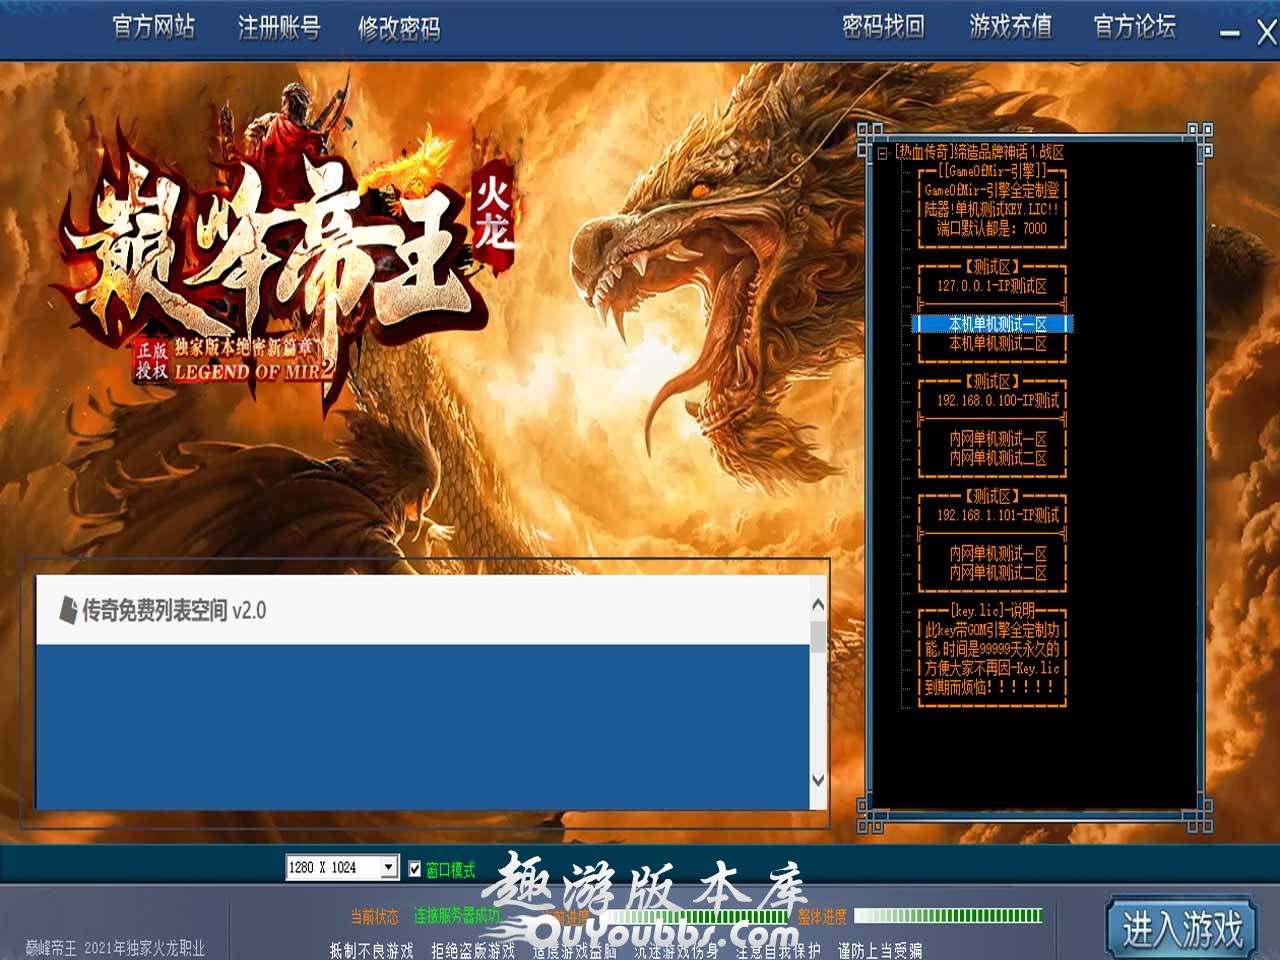The height and width of the screenshot is (960, 1280).
Task: Click the document icon beside 传奇免费列表空间
Action: [67, 610]
